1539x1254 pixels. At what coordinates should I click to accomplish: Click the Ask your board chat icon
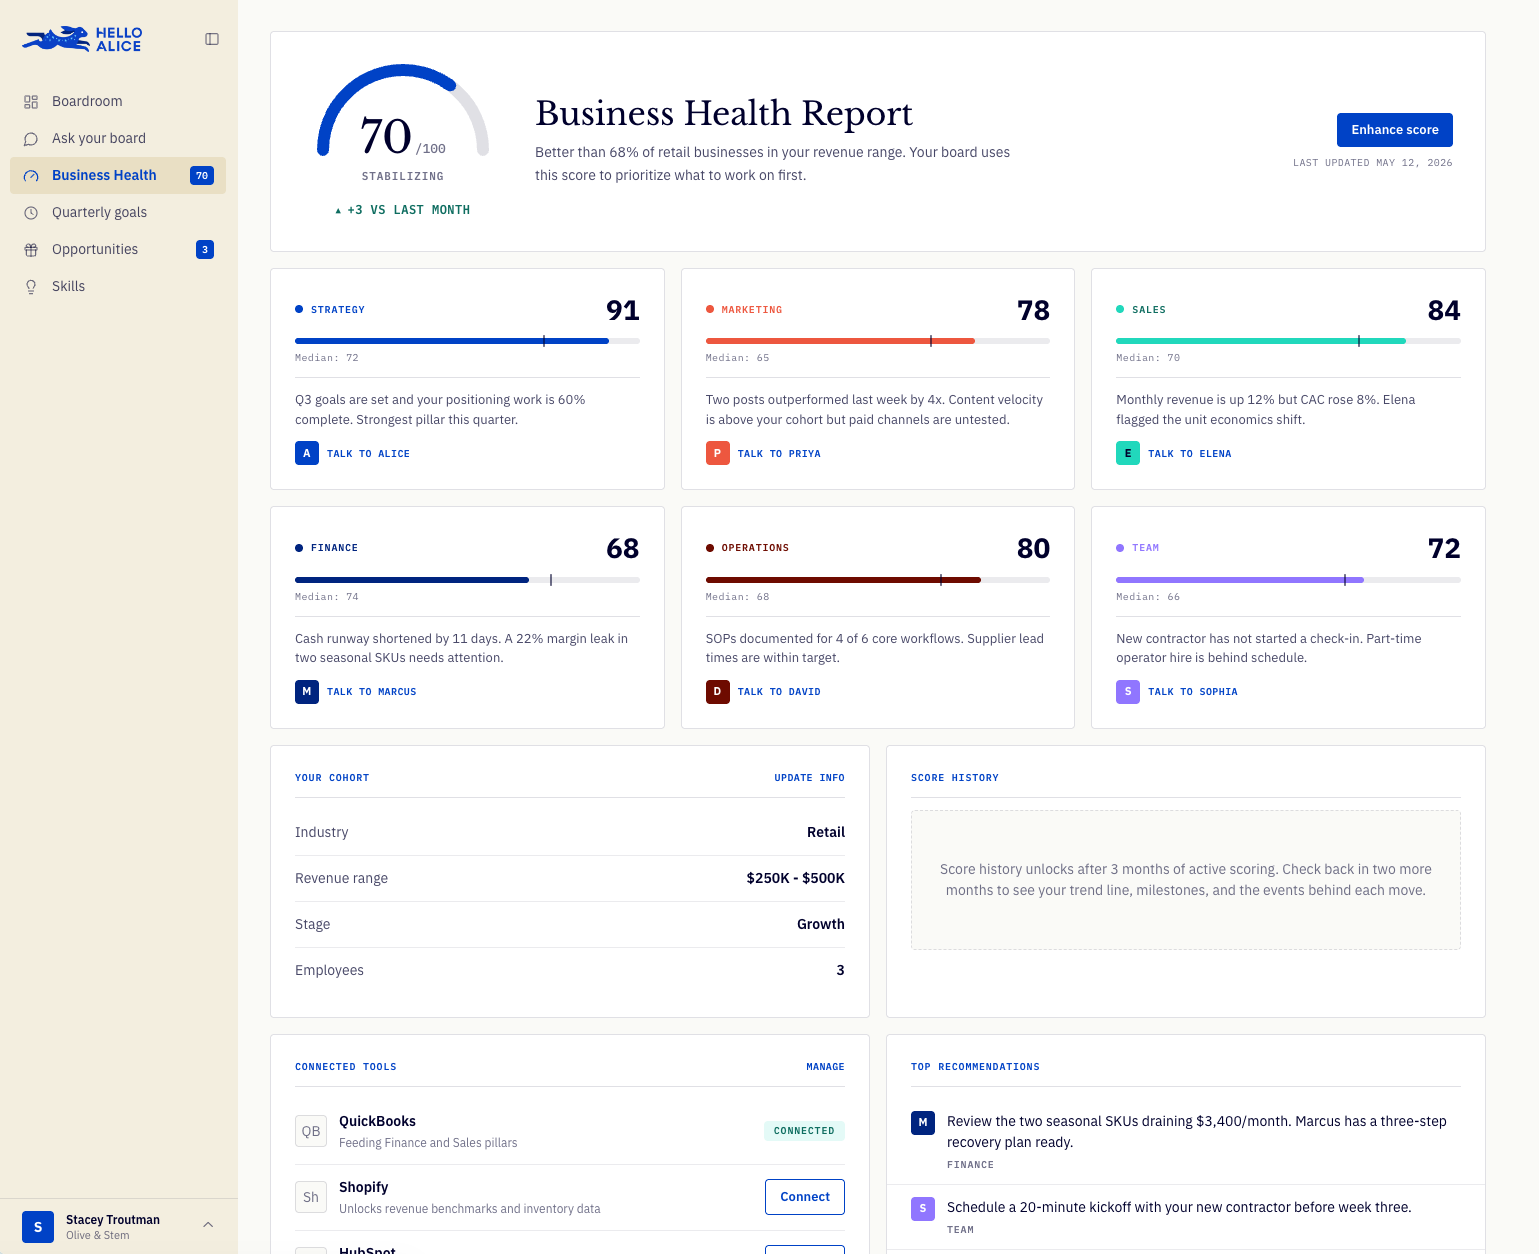click(31, 139)
